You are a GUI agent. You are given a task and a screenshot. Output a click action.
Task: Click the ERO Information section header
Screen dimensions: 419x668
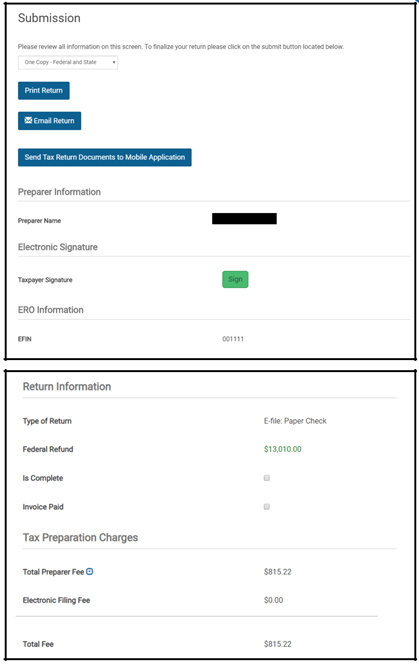coord(51,310)
